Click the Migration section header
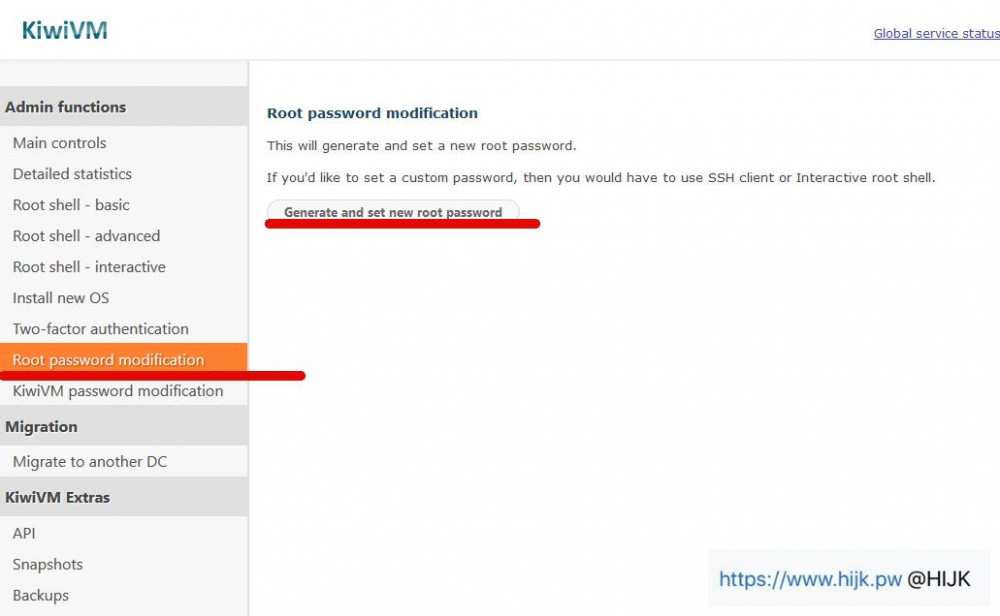 click(41, 427)
